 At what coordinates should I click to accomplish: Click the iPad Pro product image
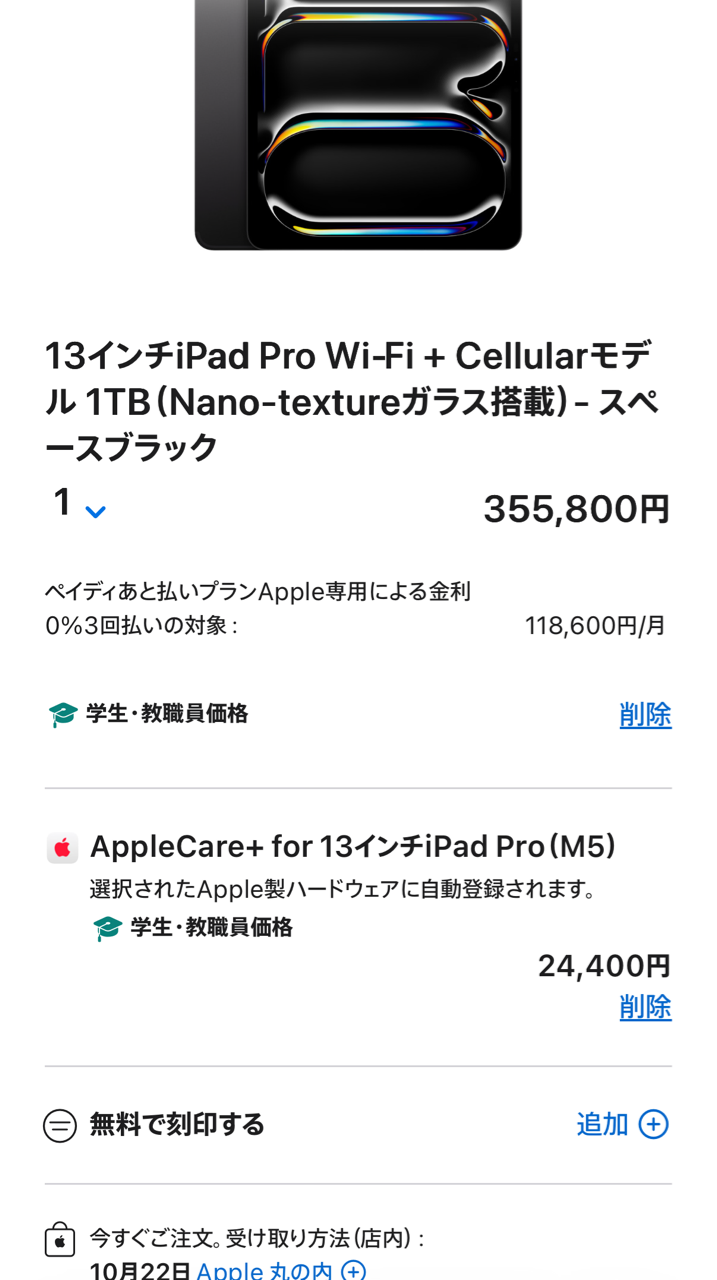point(358,125)
